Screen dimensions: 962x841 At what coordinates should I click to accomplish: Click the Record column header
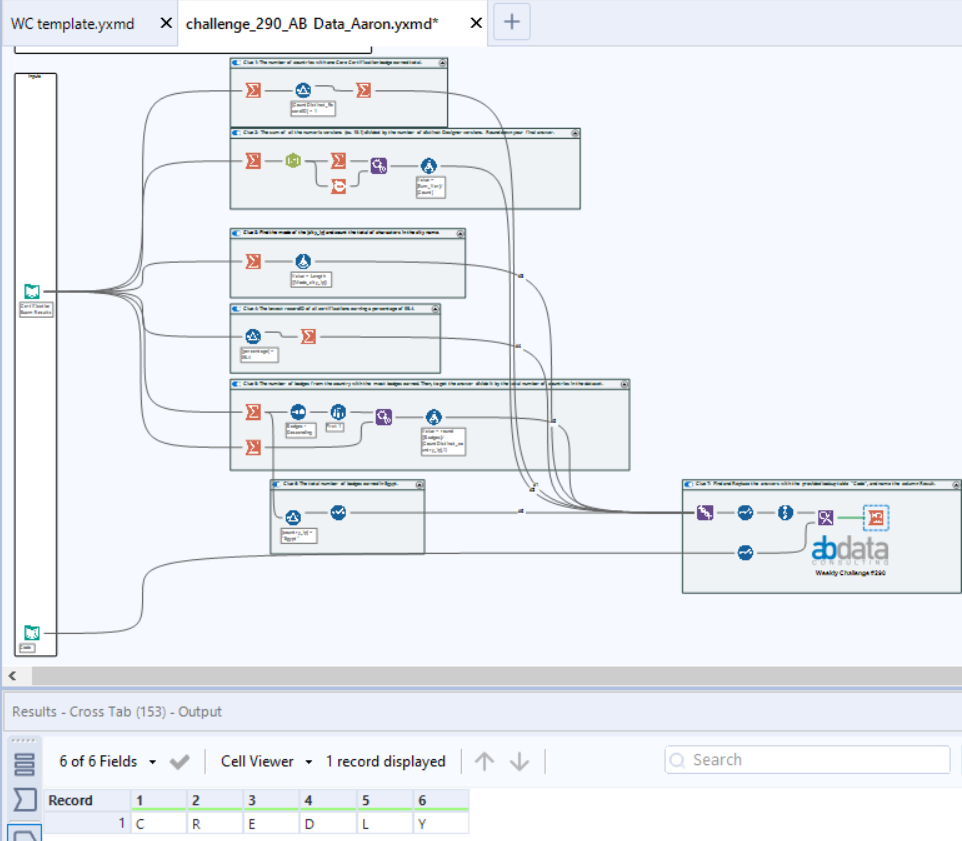(87, 801)
